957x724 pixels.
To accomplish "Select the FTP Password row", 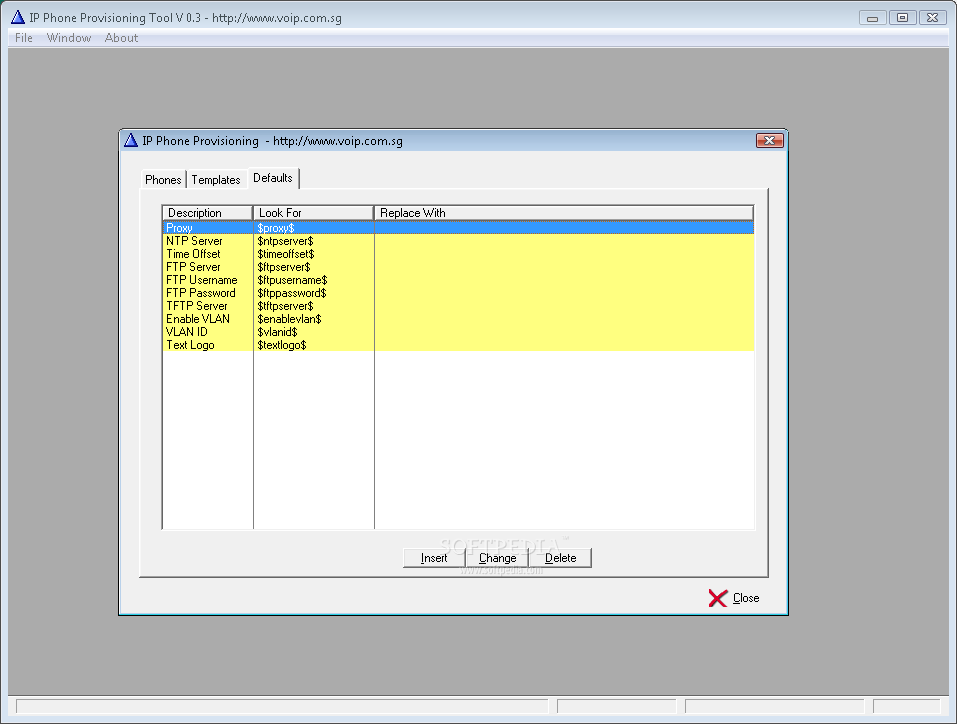I will [x=458, y=293].
